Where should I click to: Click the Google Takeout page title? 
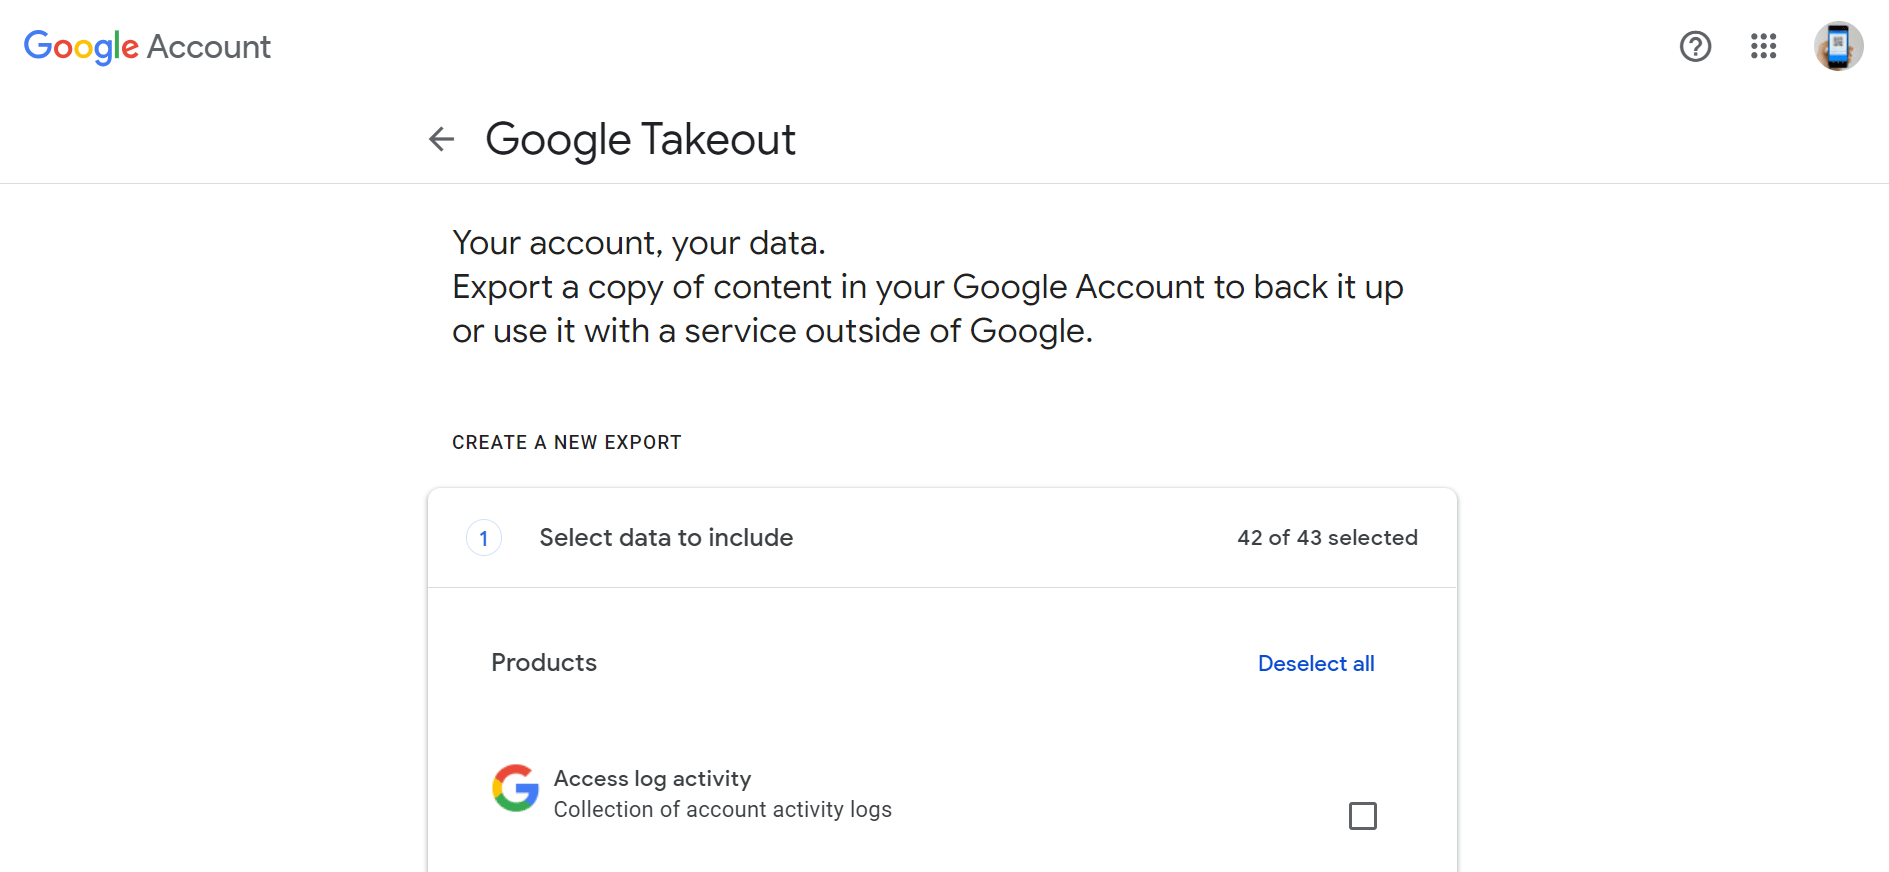click(640, 139)
